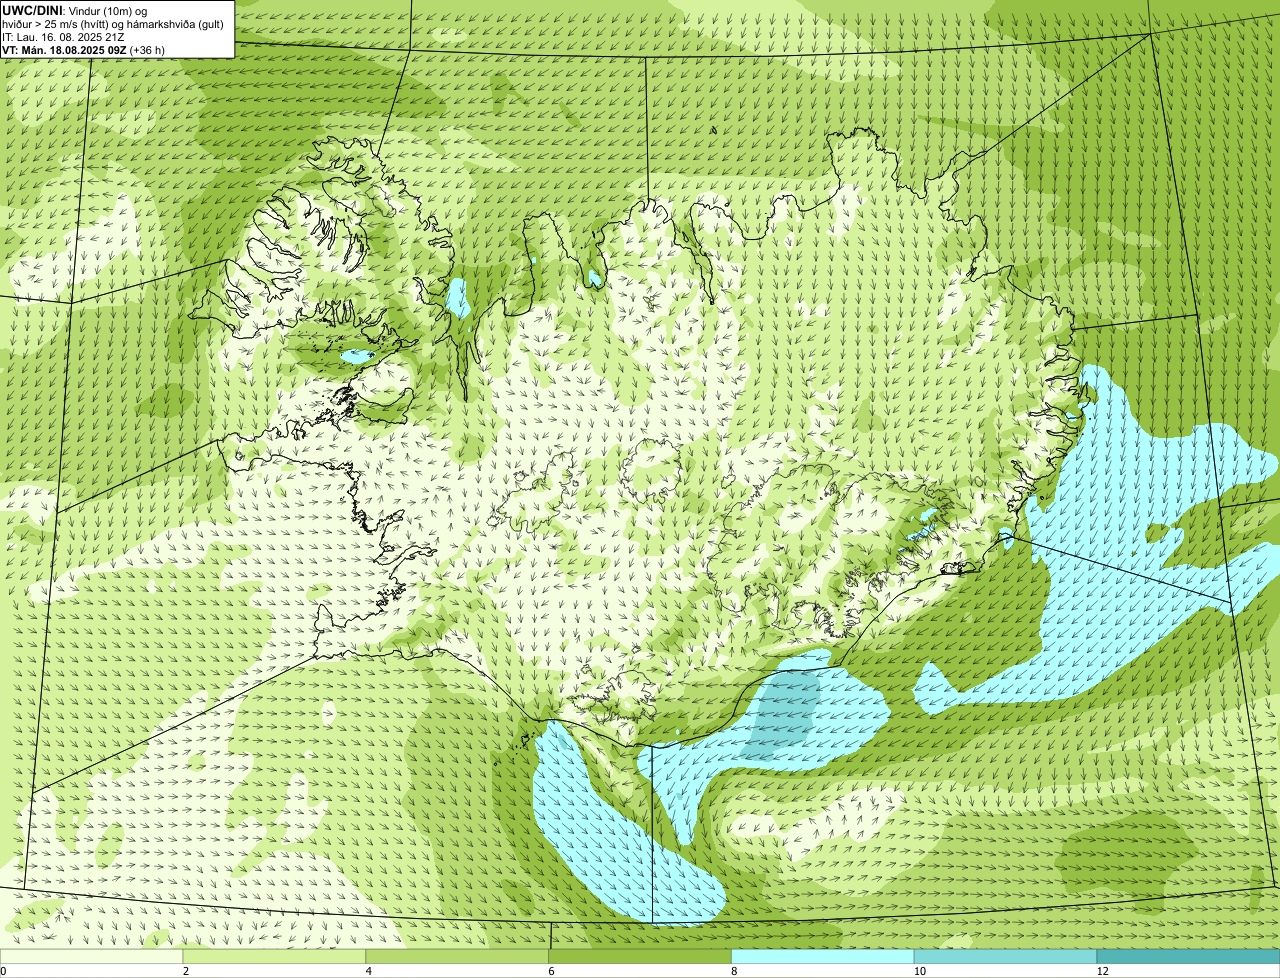Click the scale label '12'
1280x978 pixels.
[1102, 971]
